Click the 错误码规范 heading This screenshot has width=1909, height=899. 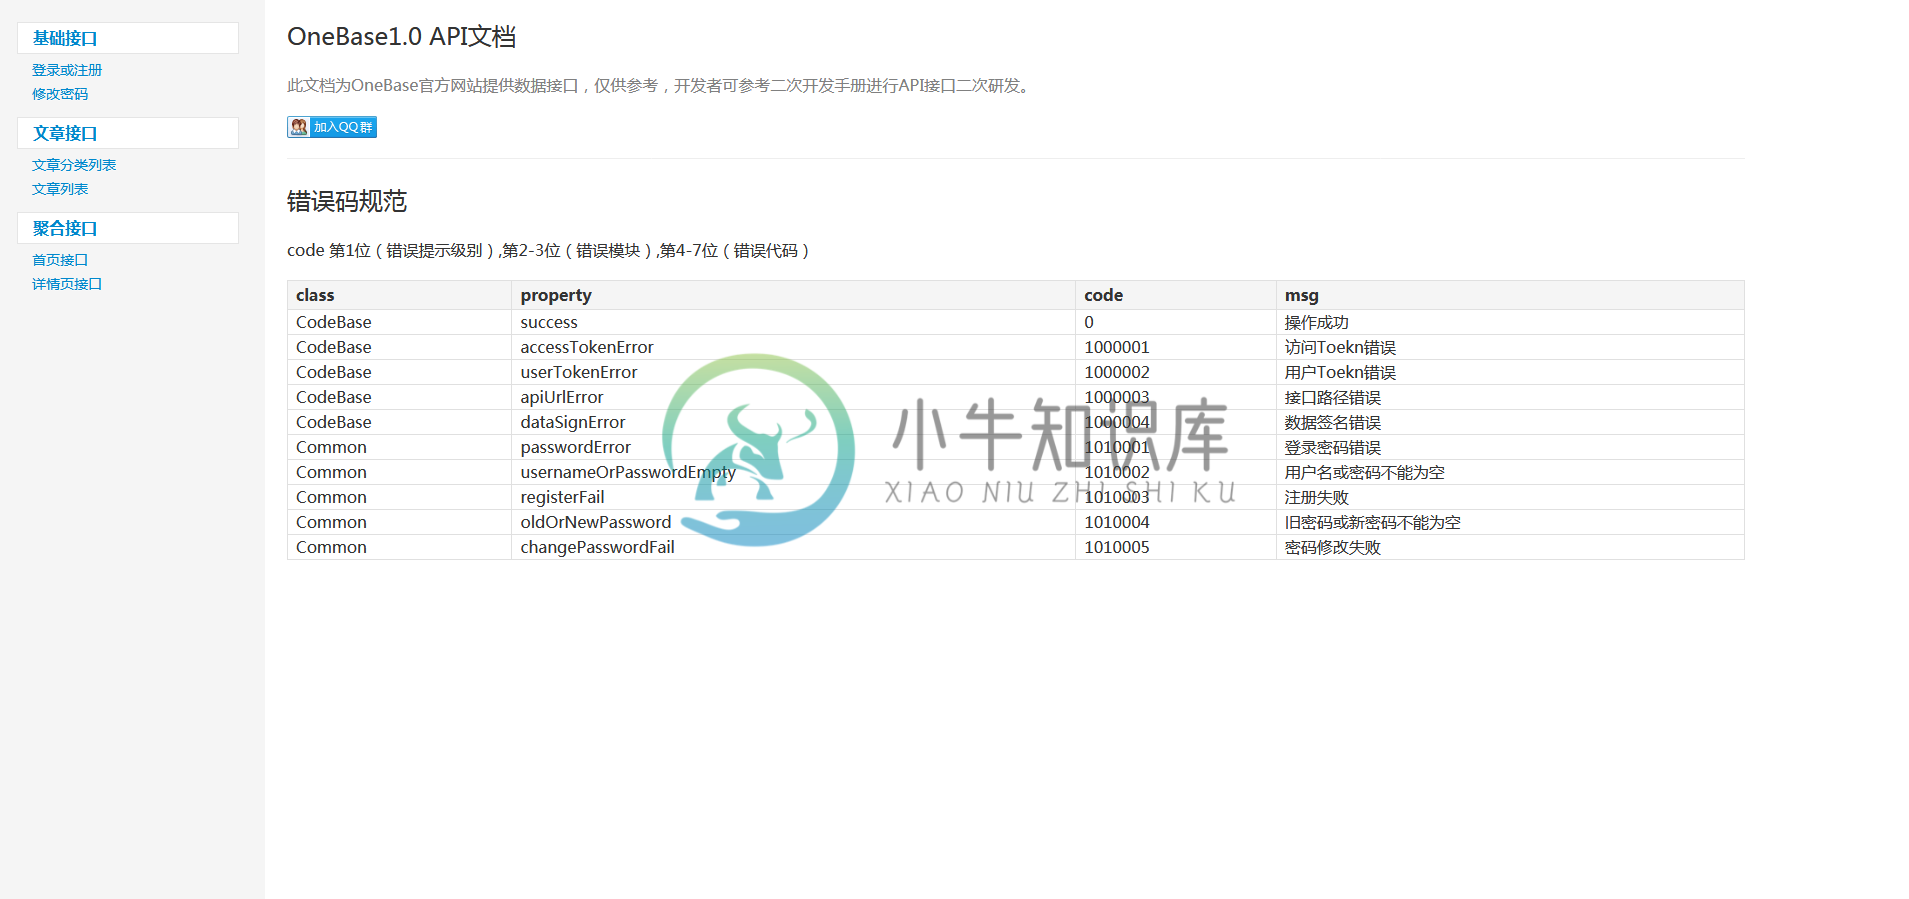point(347,201)
